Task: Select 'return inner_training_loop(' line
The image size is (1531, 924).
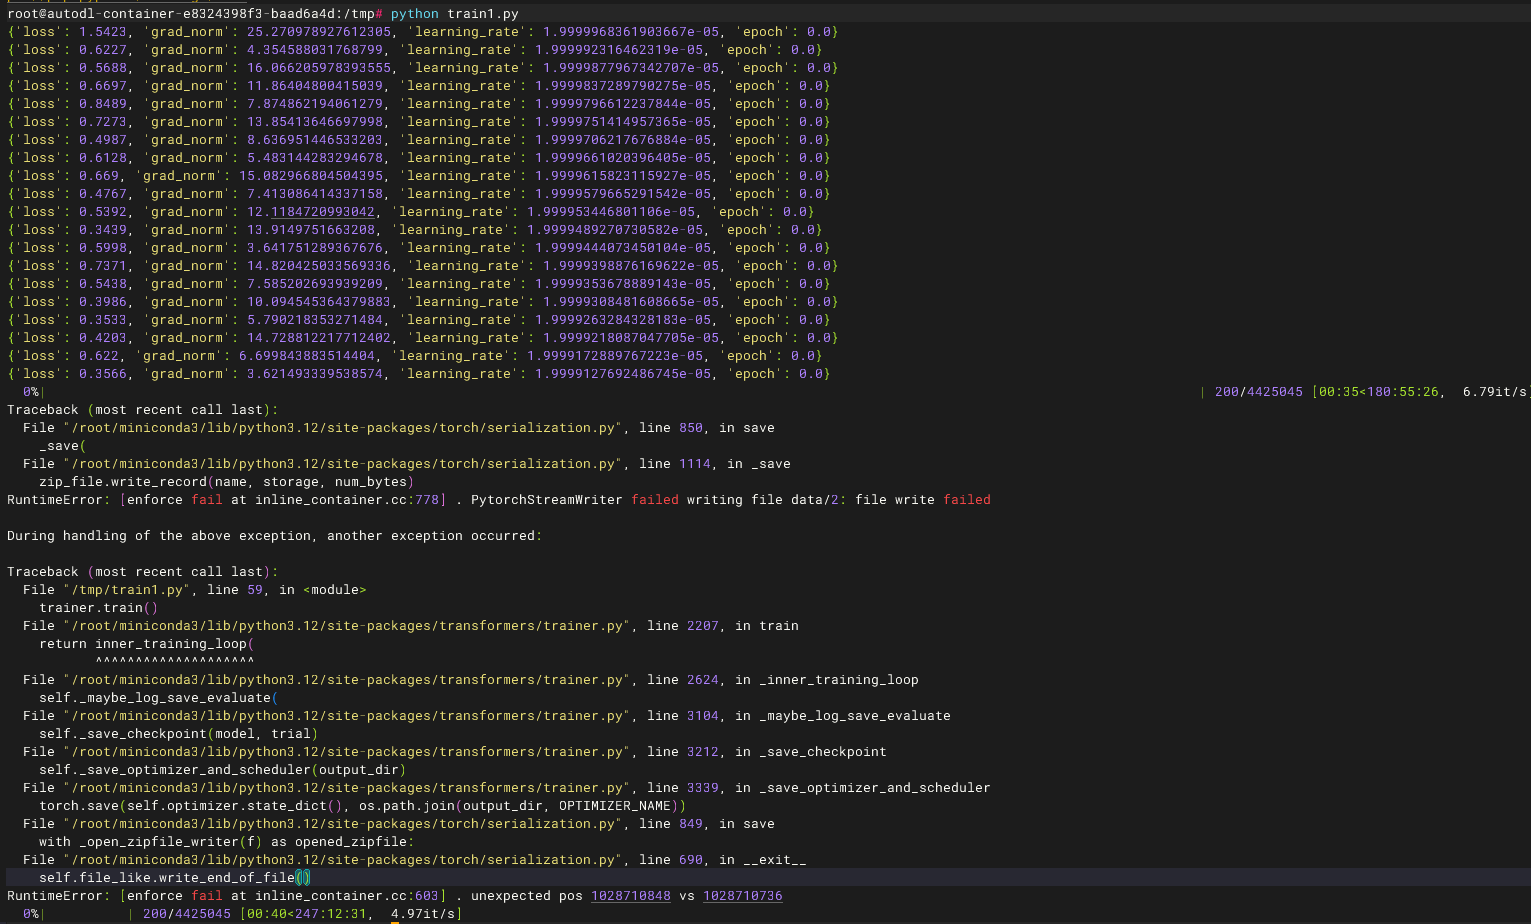Action: coord(147,644)
